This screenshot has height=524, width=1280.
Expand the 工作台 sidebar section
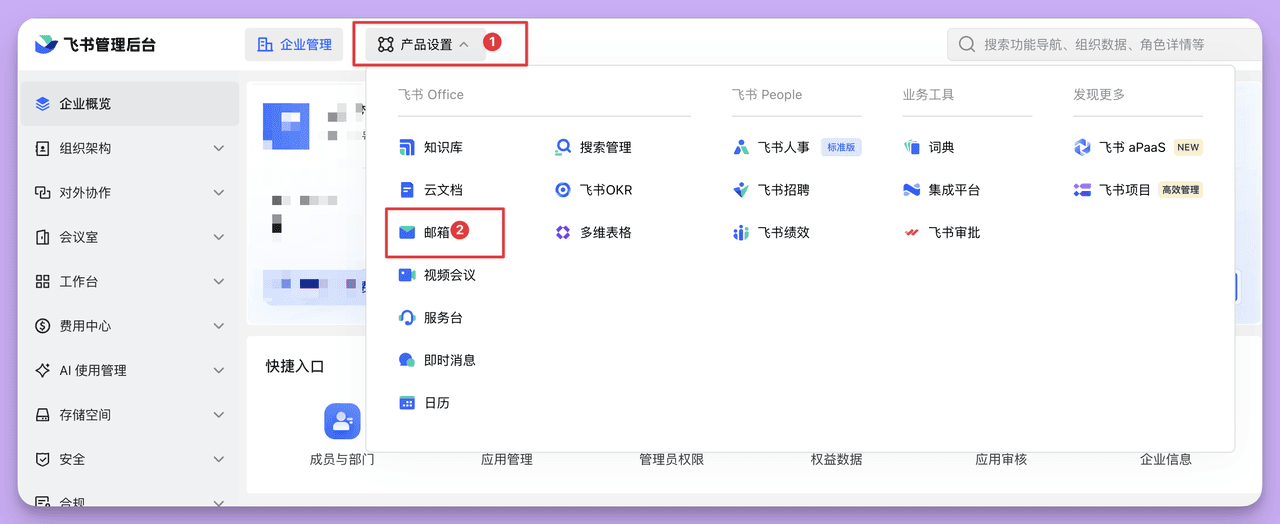pos(219,282)
